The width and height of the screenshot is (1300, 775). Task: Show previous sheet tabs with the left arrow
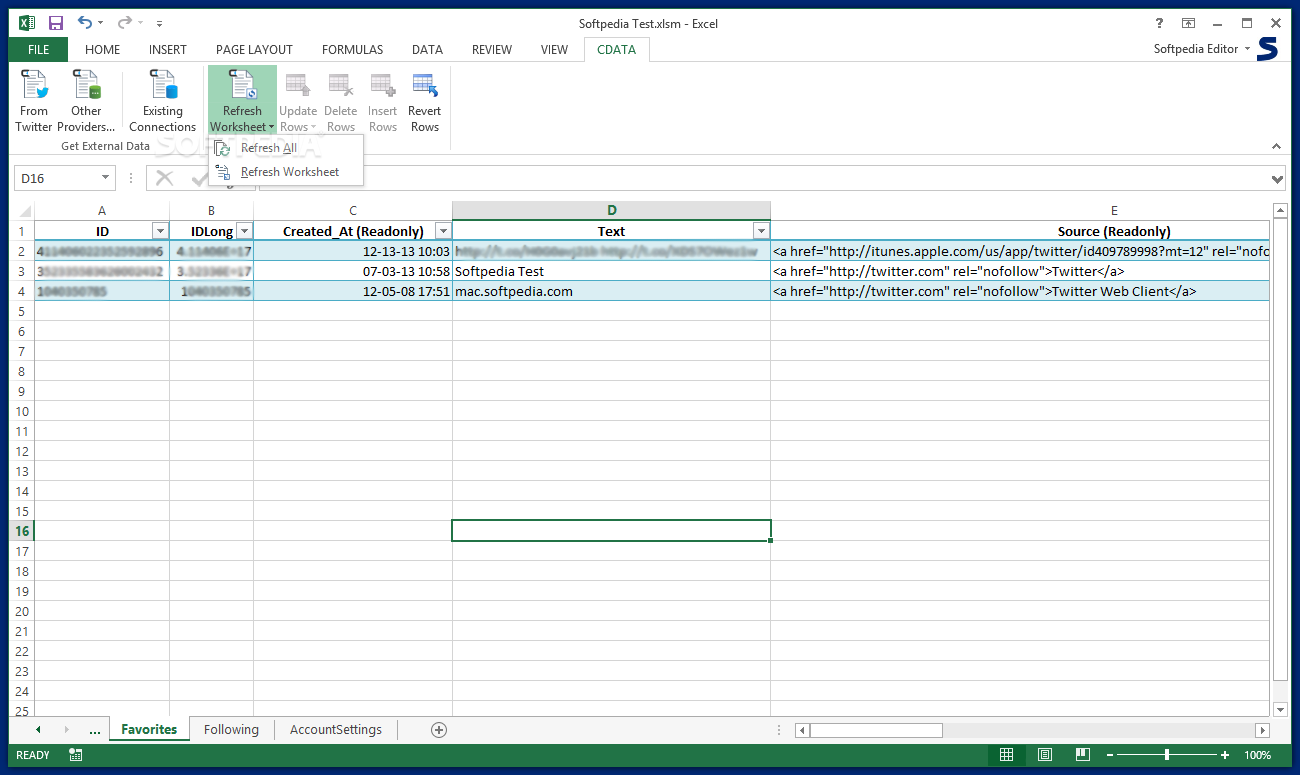(x=38, y=730)
